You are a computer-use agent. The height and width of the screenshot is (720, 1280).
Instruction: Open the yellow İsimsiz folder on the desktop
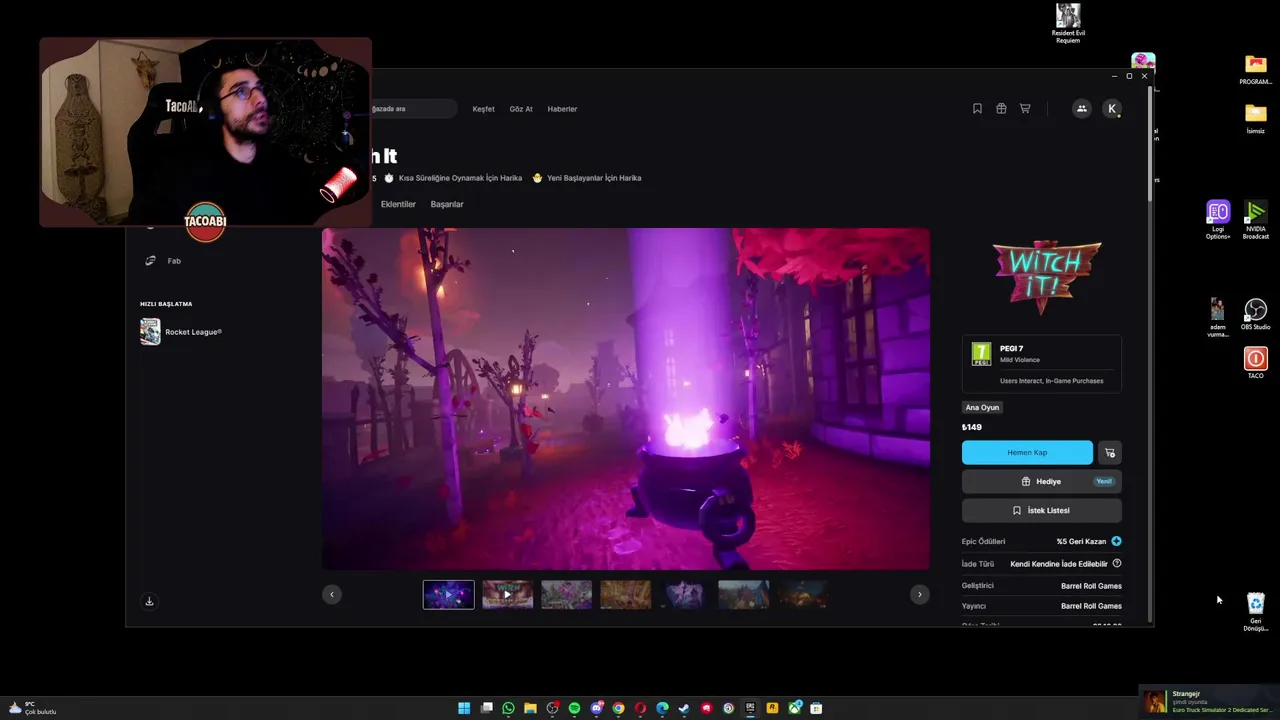tap(1256, 118)
